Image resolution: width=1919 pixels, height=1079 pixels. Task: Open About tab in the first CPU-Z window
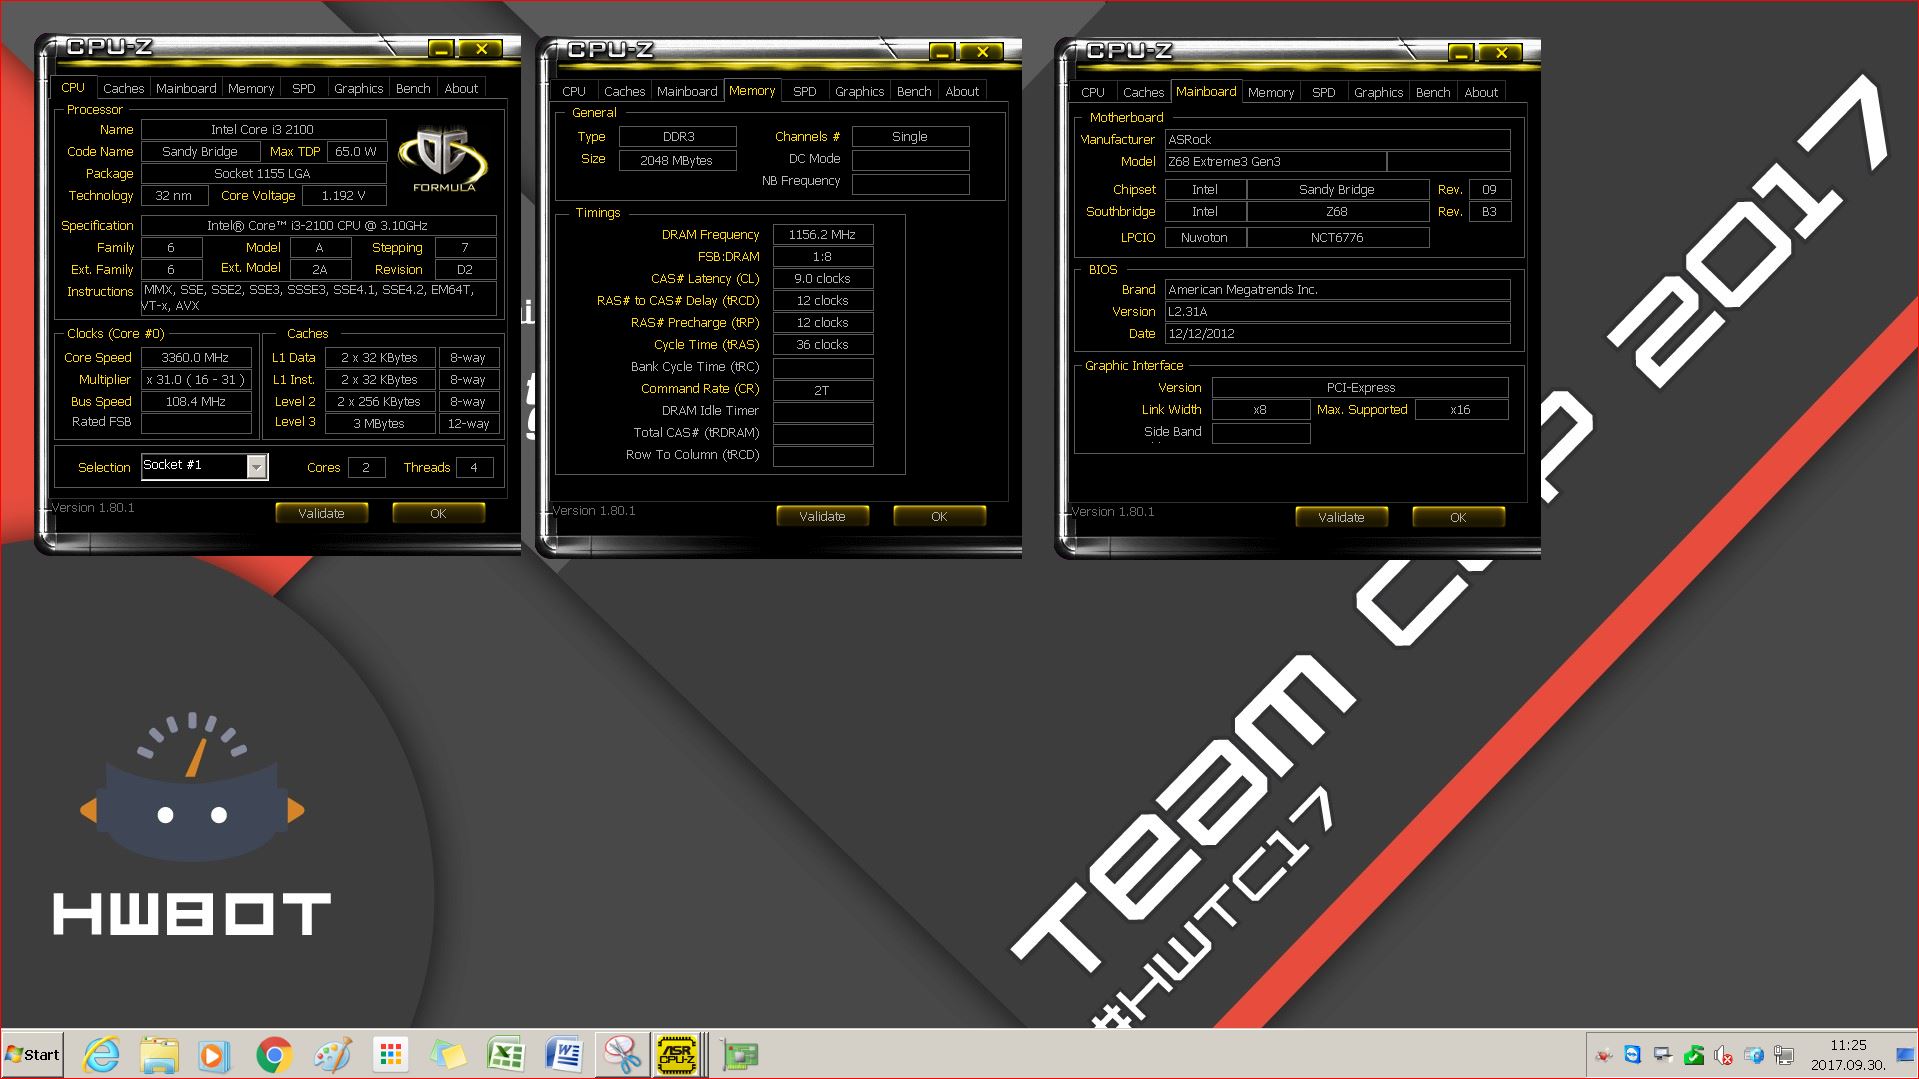461,88
